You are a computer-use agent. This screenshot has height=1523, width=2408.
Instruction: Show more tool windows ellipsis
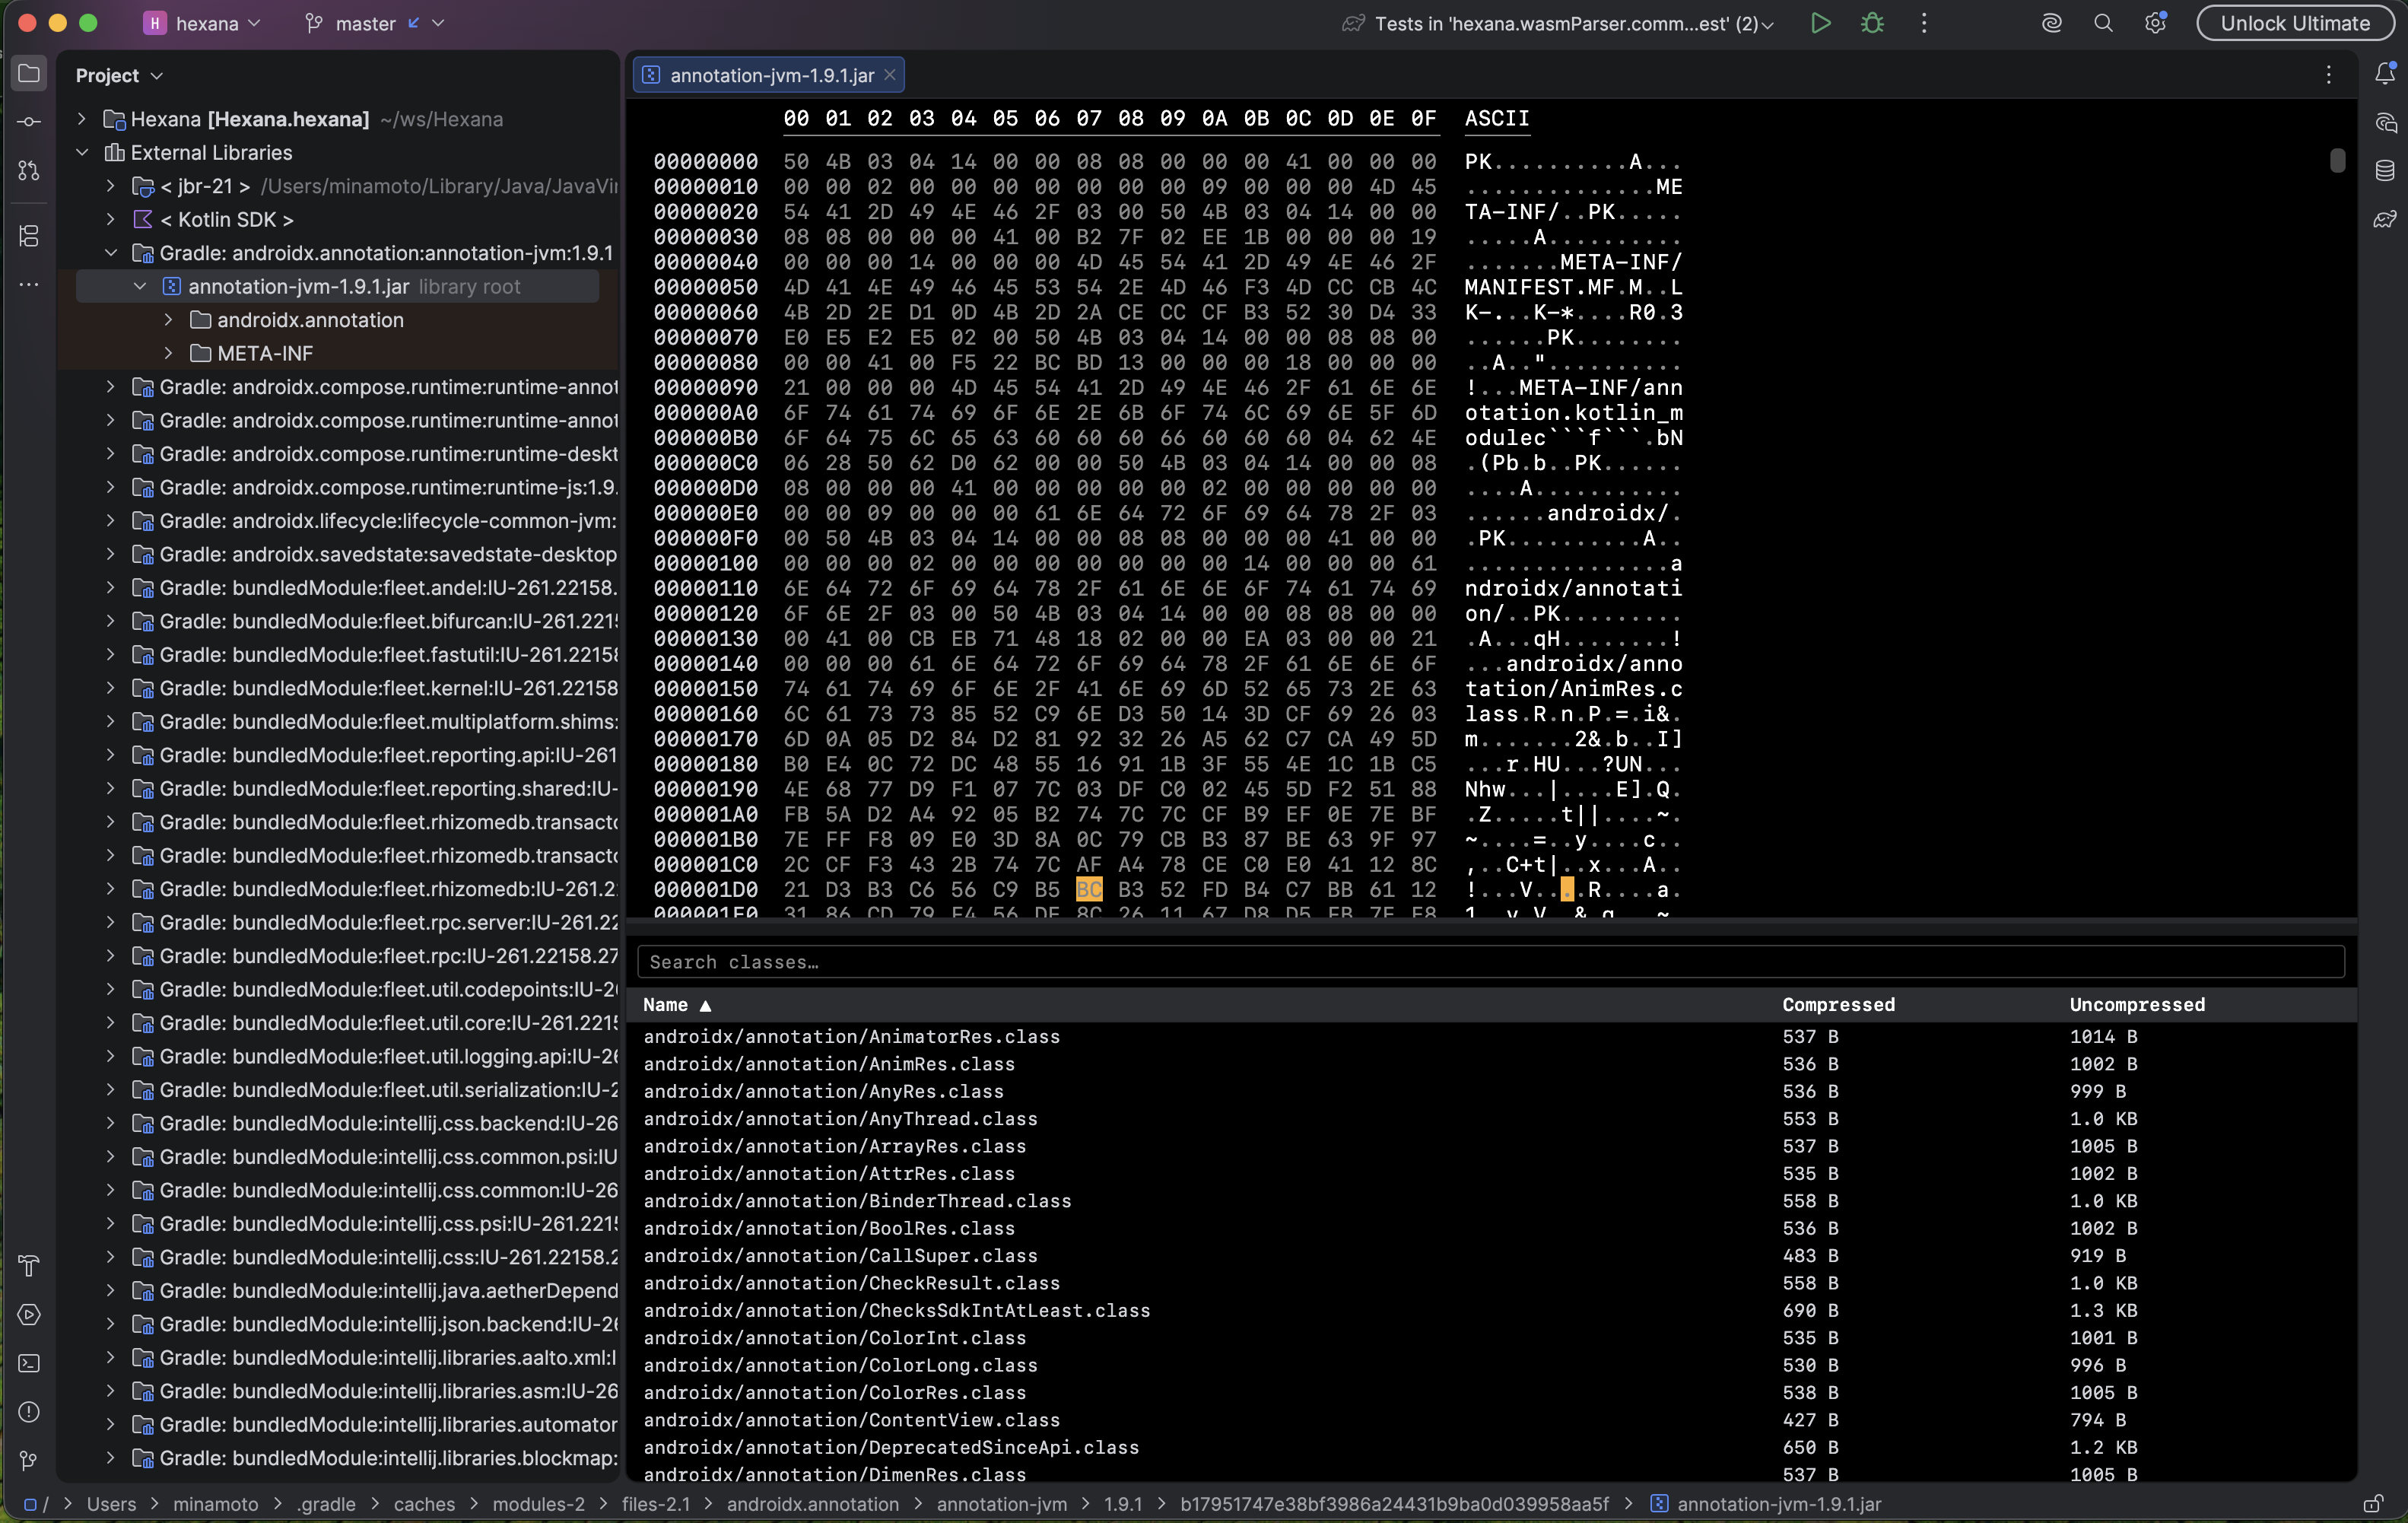point(29,285)
